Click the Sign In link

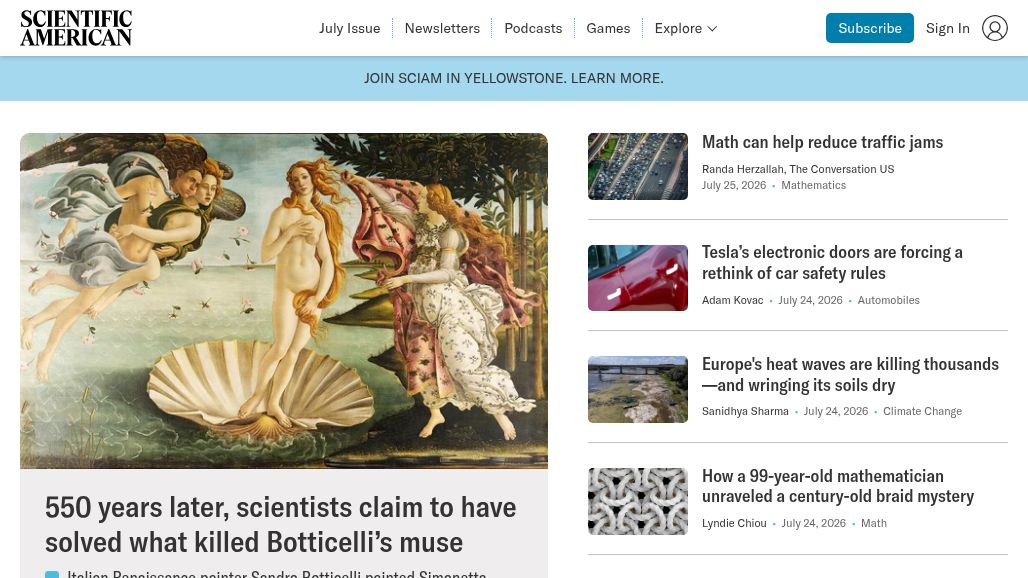(947, 28)
